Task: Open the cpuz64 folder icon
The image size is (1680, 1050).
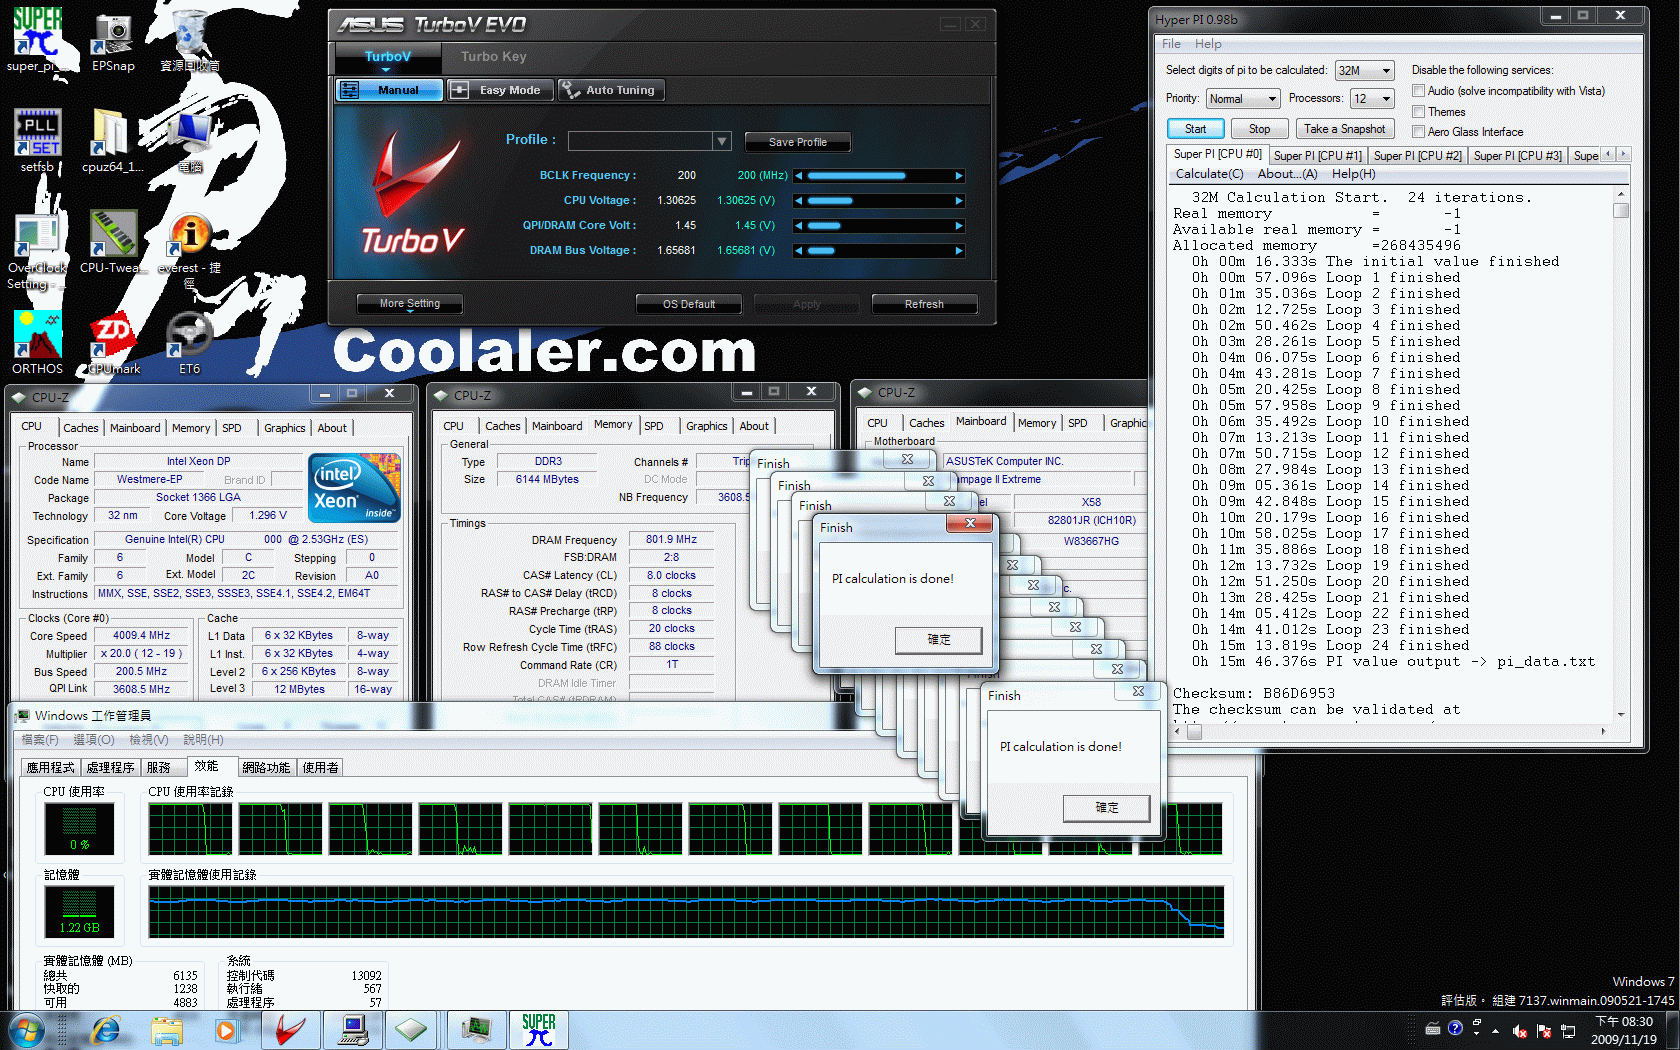Action: point(113,140)
